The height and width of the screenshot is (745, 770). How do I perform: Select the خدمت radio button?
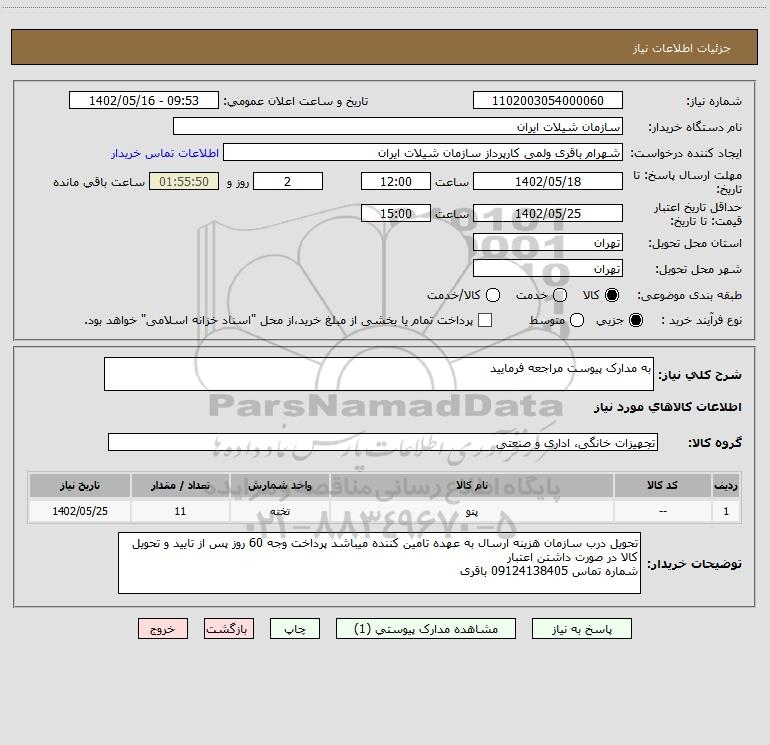pos(560,295)
